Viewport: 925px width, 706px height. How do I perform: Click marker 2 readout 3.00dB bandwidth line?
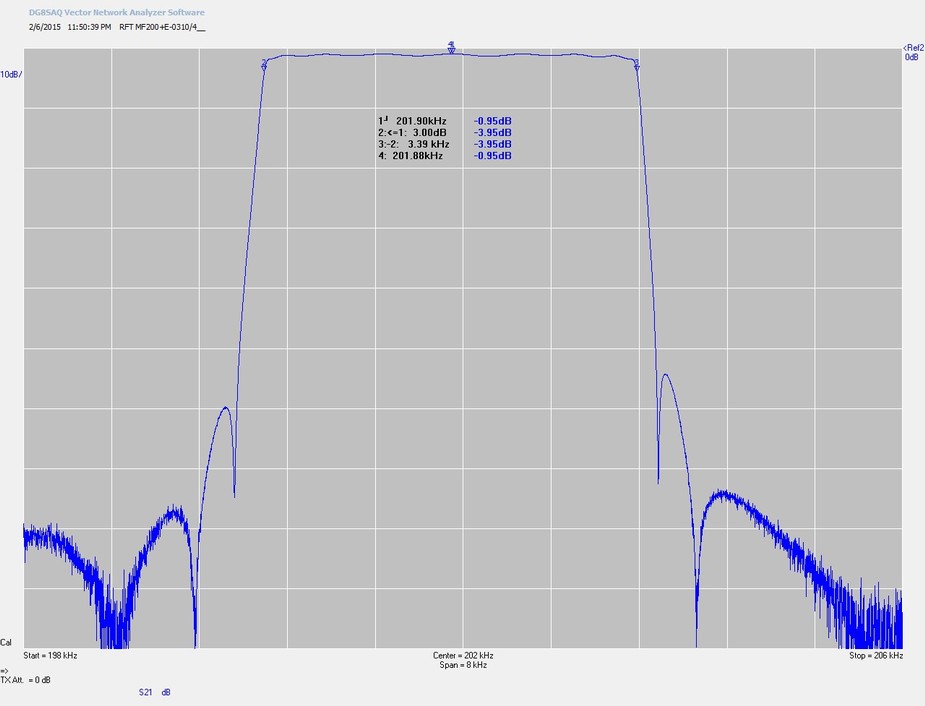pos(412,132)
